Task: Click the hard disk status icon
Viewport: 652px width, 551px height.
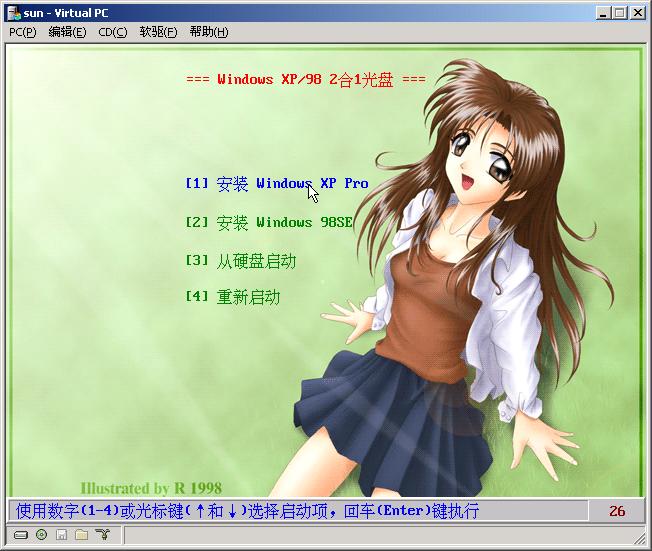Action: click(x=21, y=535)
